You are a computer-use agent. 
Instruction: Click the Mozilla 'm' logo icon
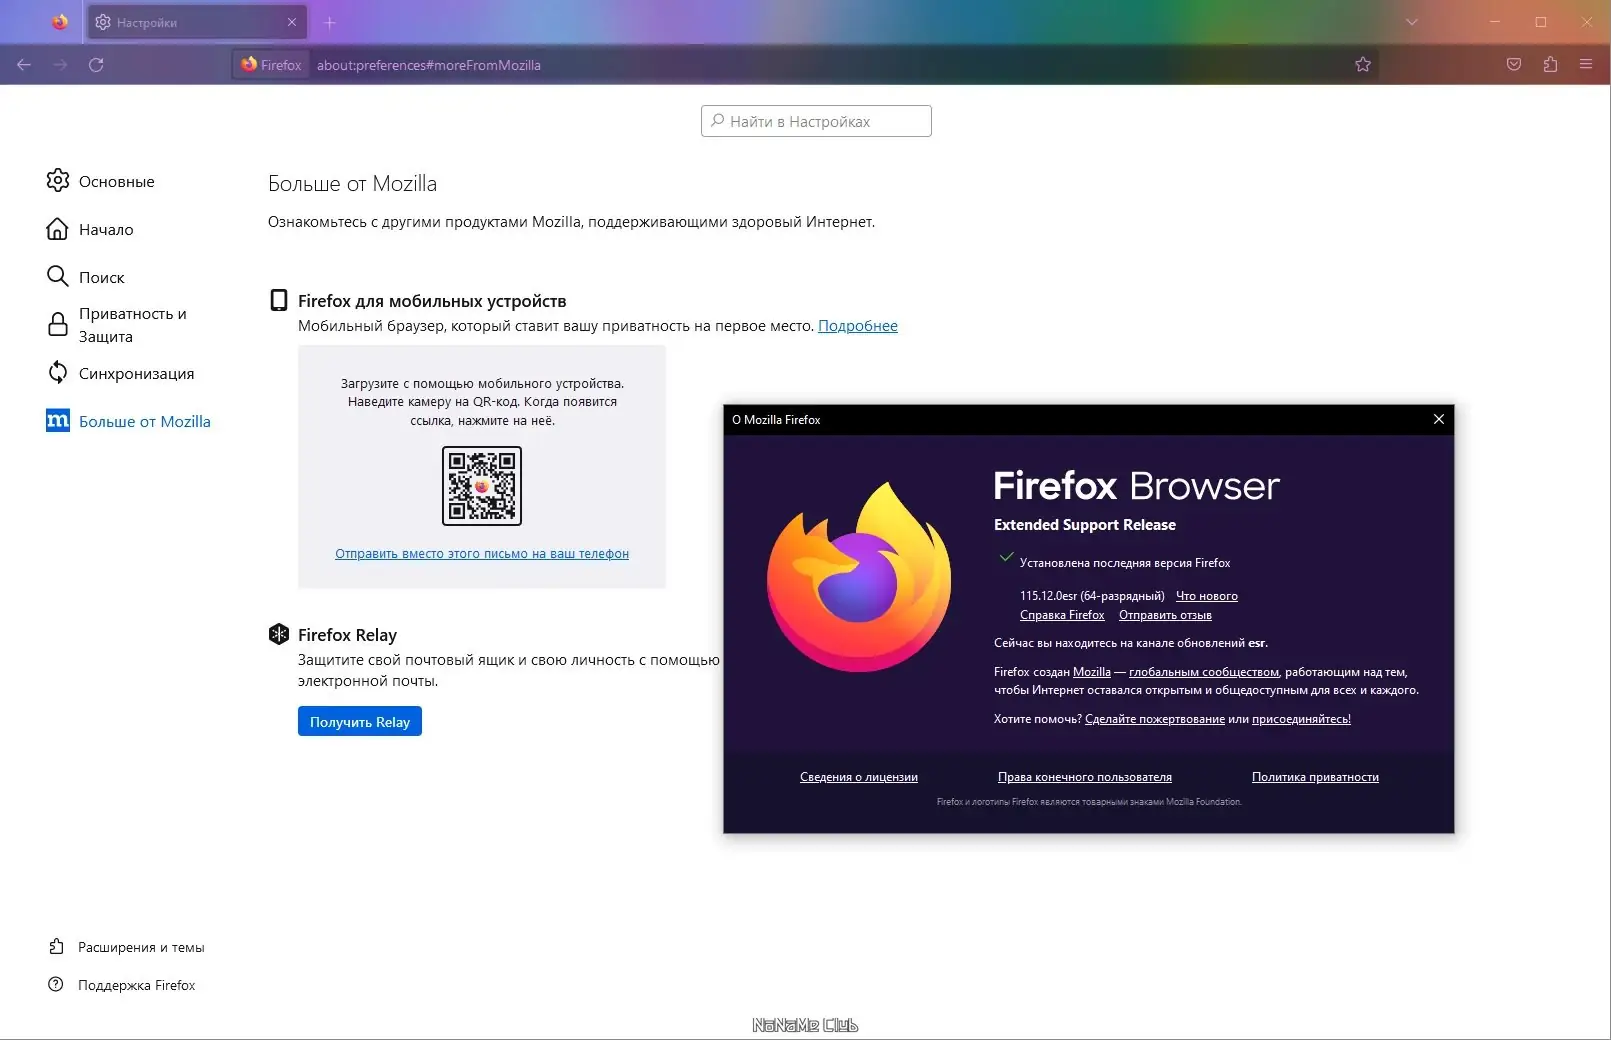click(x=58, y=420)
